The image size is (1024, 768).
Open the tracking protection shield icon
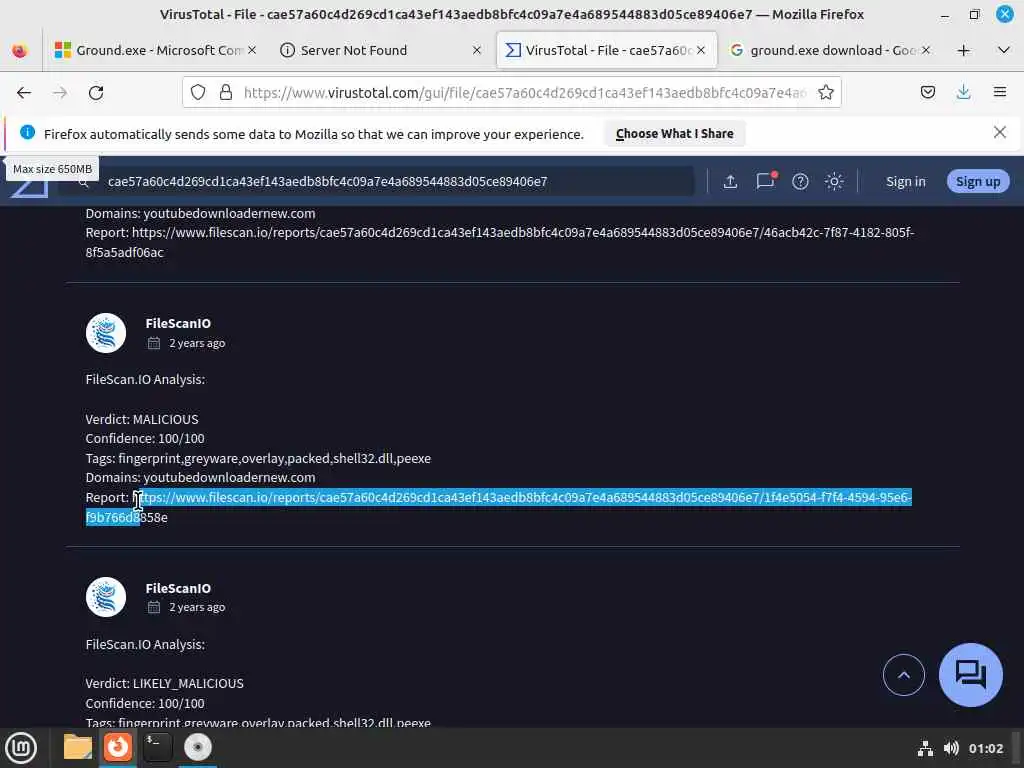198,93
